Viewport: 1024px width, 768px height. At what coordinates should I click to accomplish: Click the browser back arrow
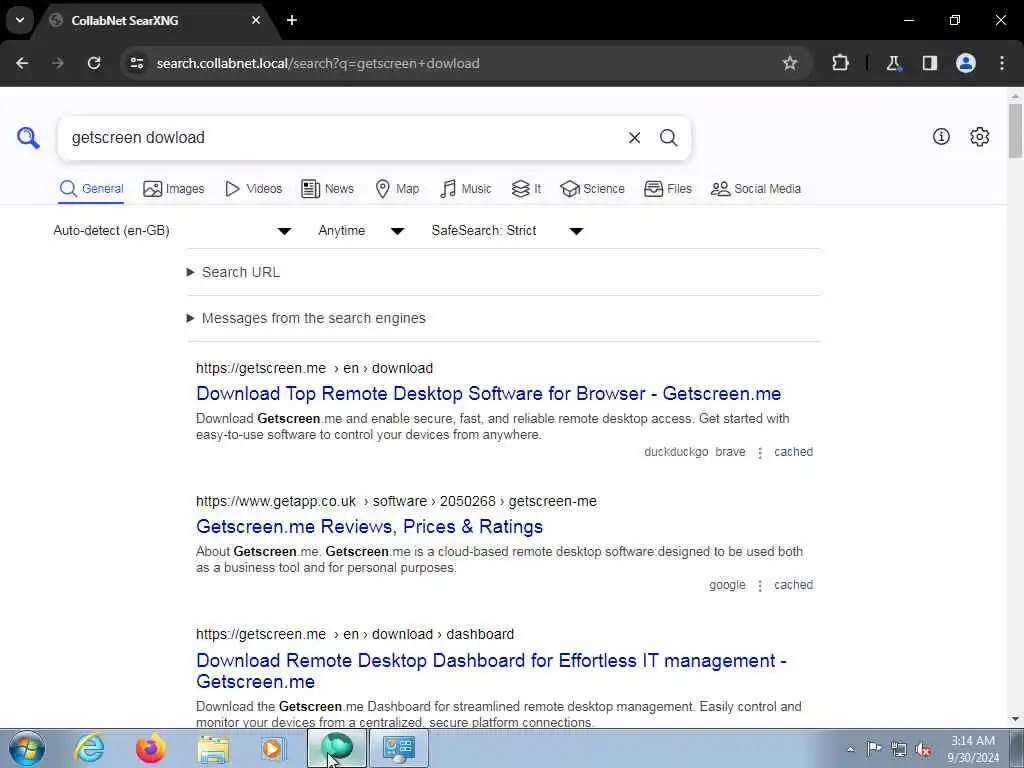pos(22,63)
